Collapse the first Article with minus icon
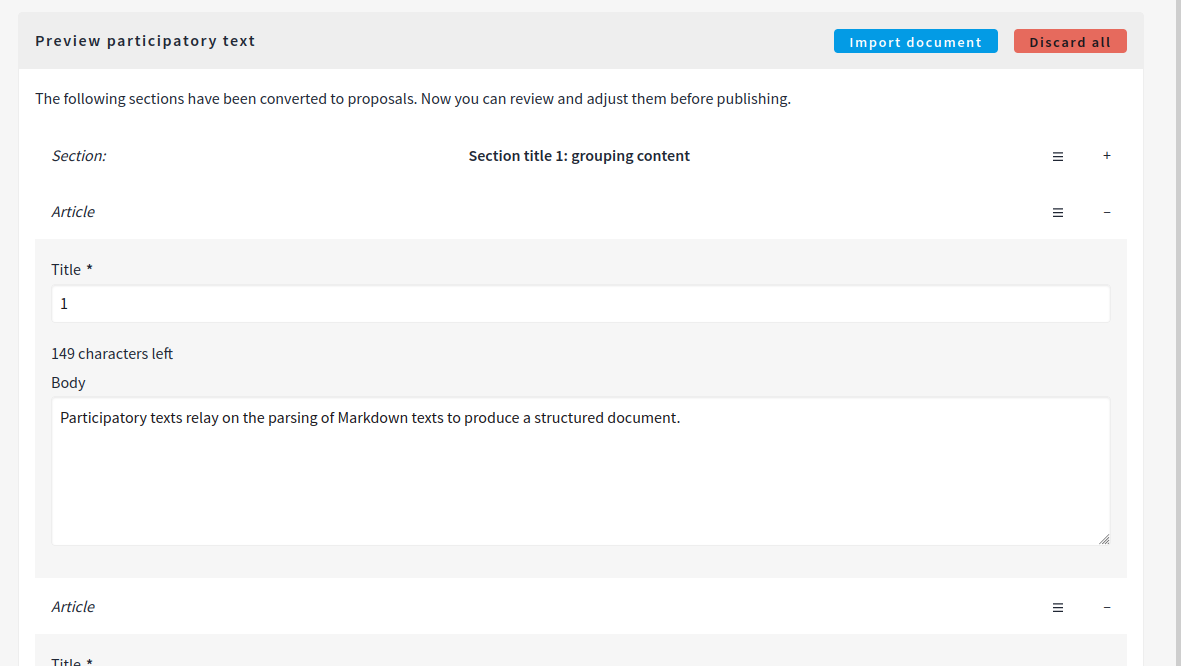Viewport: 1181px width, 666px height. tap(1106, 212)
